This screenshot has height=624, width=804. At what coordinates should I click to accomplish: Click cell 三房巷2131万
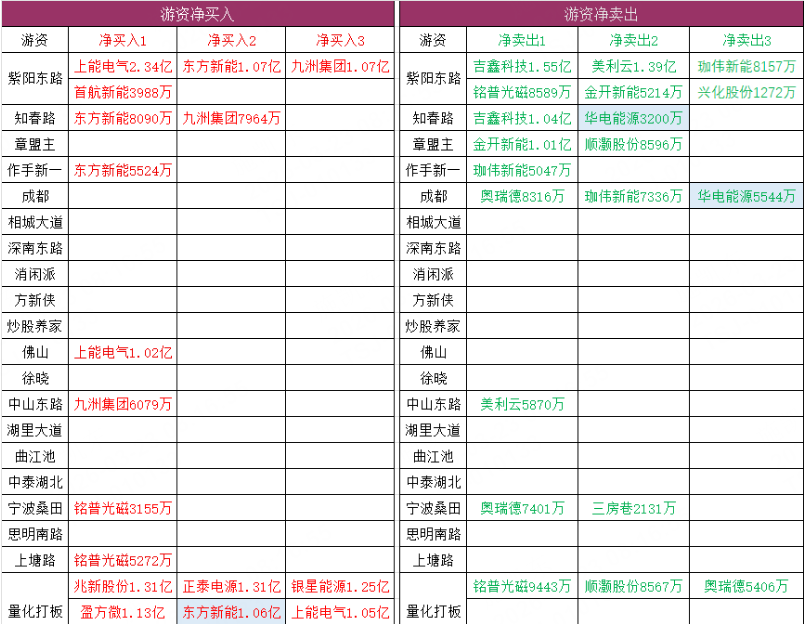point(634,508)
